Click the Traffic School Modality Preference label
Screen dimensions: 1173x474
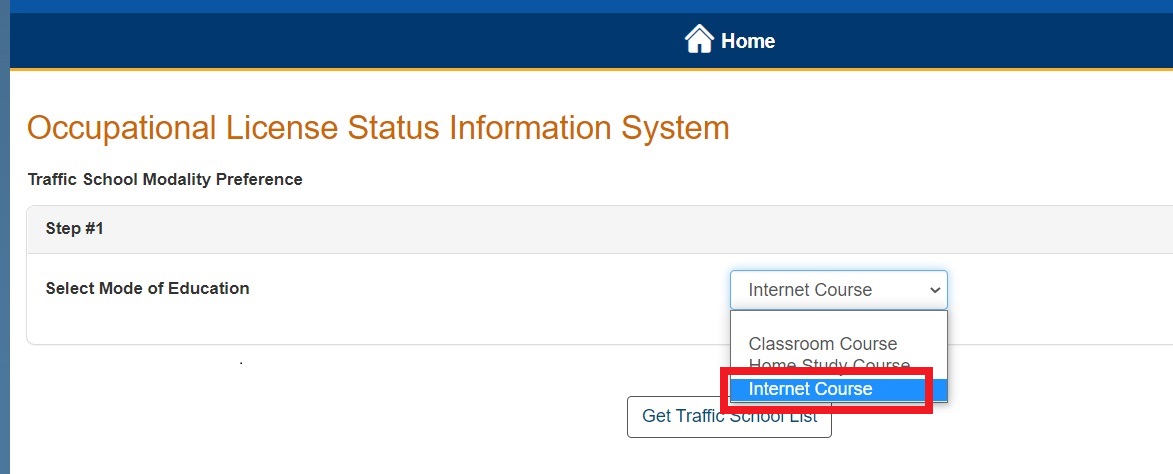click(x=165, y=180)
